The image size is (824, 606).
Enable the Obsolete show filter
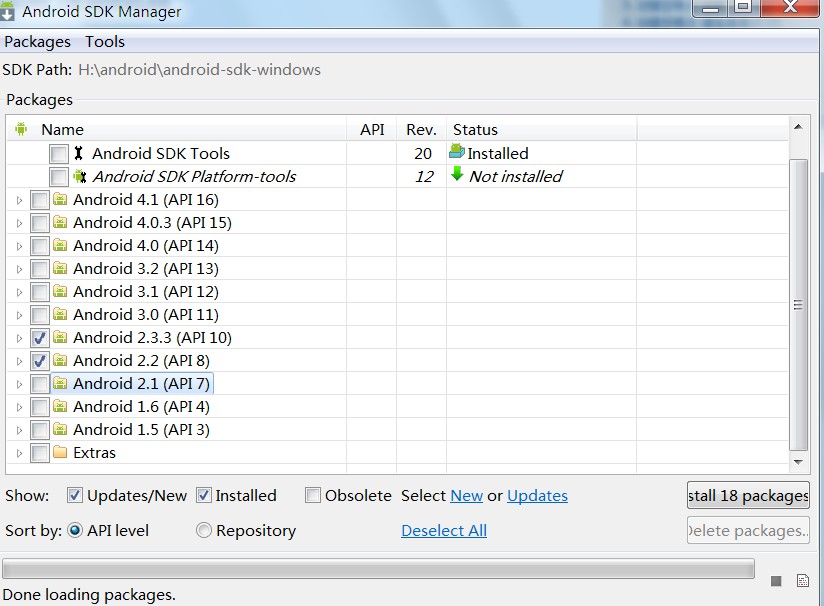click(313, 495)
